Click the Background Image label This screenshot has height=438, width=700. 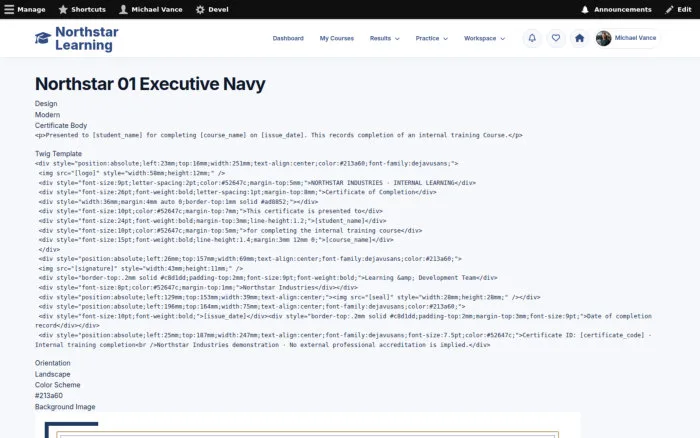click(65, 407)
